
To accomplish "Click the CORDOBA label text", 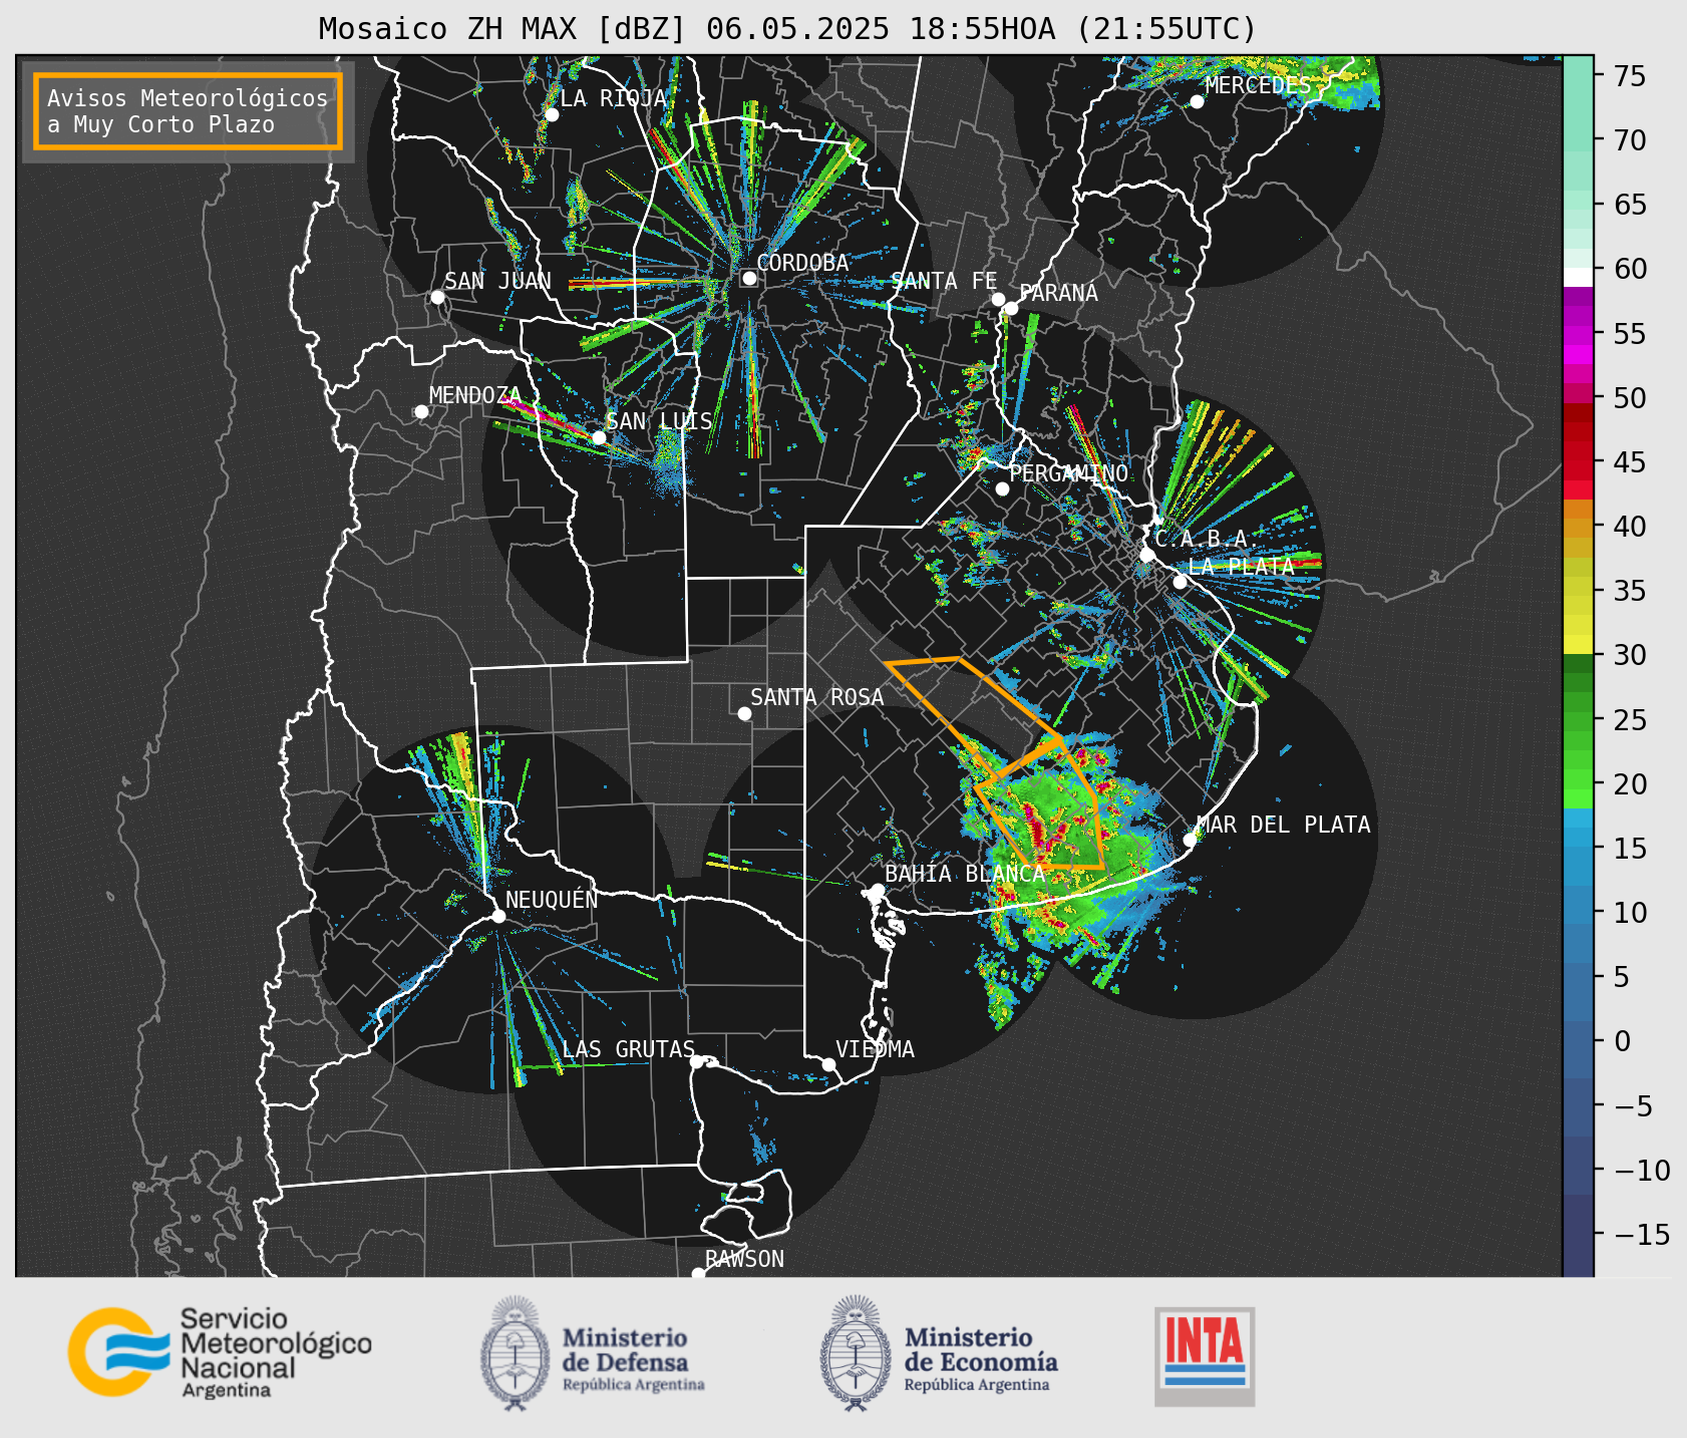I will [803, 263].
